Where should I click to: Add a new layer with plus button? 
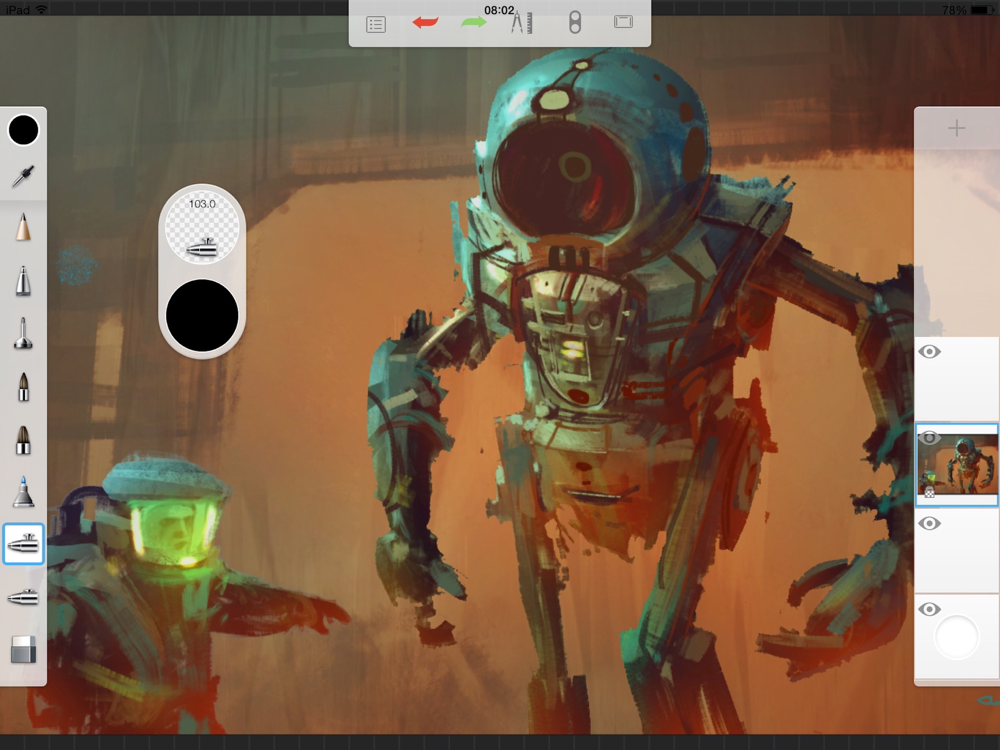[x=956, y=128]
